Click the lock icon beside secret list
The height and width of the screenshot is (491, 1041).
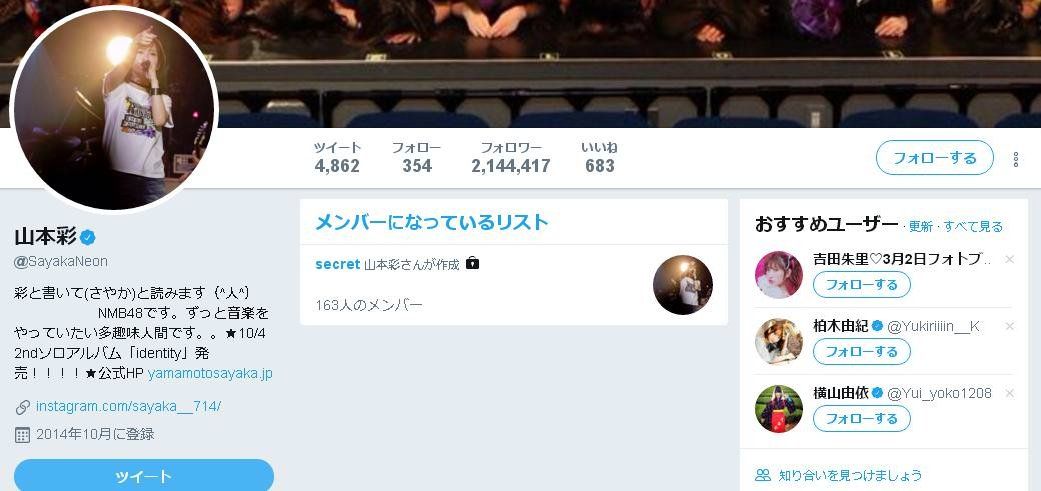472,263
